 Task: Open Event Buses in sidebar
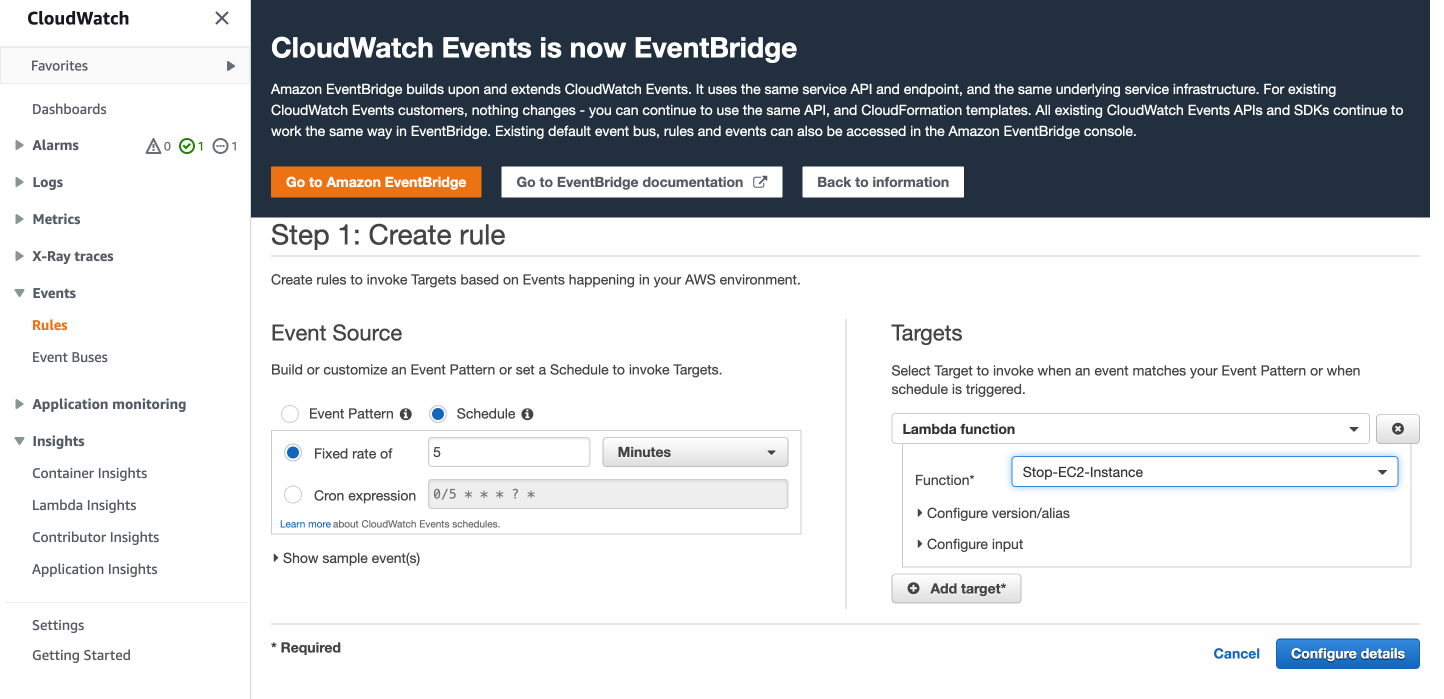tap(70, 357)
